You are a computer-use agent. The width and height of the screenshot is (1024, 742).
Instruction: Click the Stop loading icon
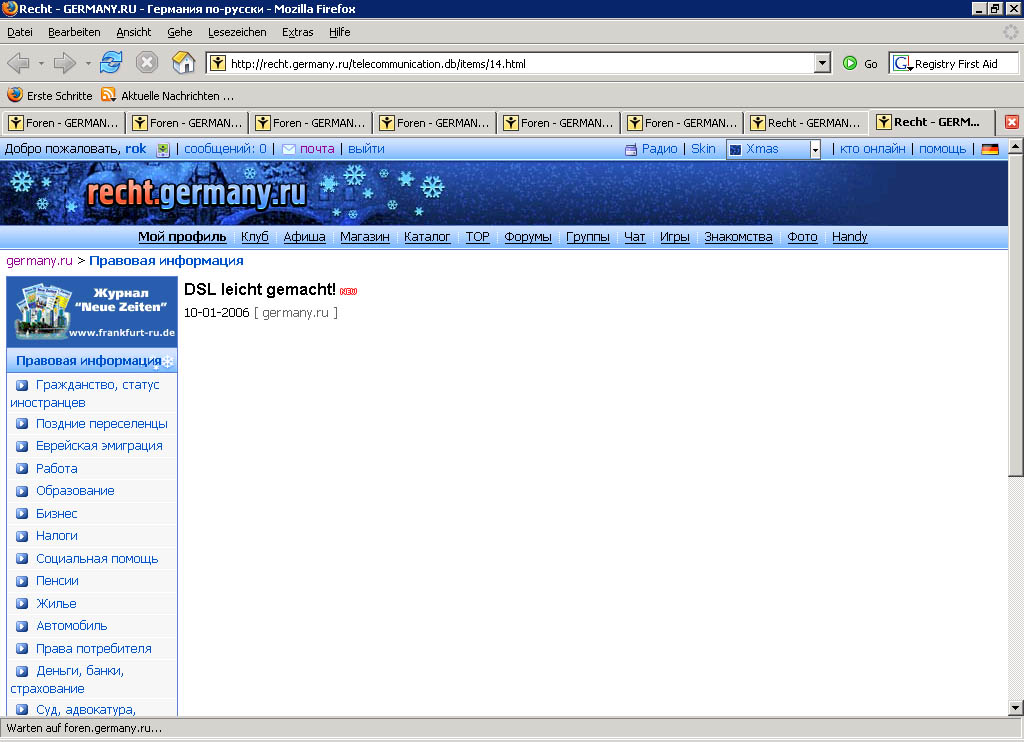147,63
